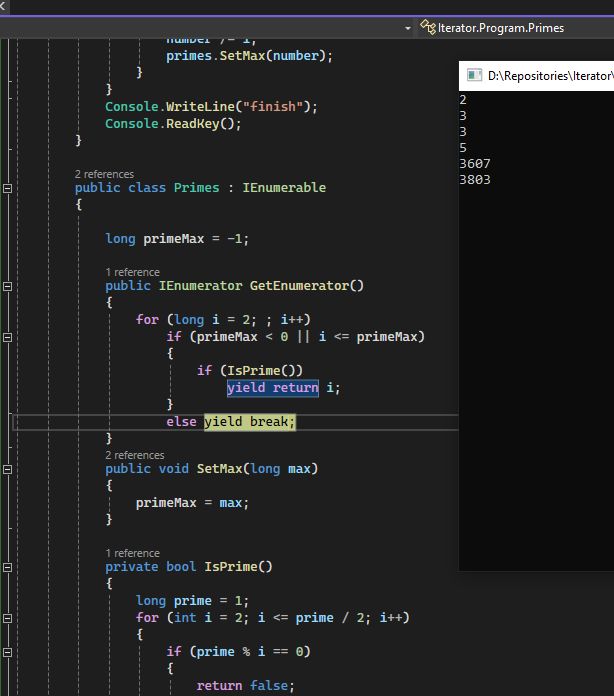Click the console window title bar icon
The image size is (614, 696).
pyautogui.click(x=474, y=75)
